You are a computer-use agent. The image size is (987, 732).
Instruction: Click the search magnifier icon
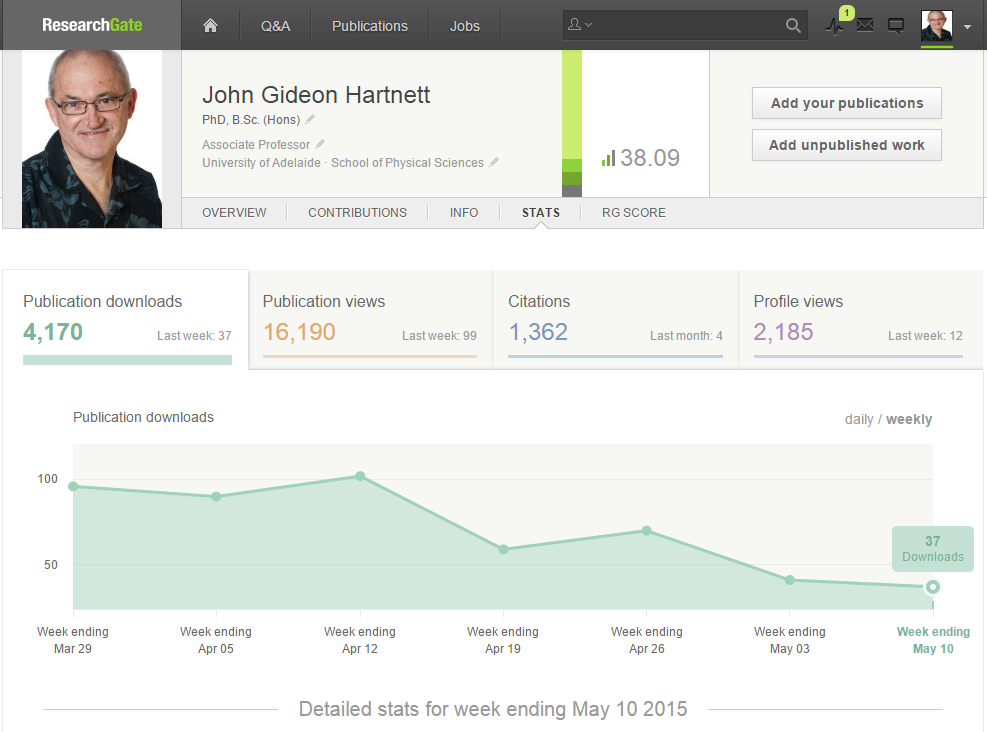[x=793, y=26]
